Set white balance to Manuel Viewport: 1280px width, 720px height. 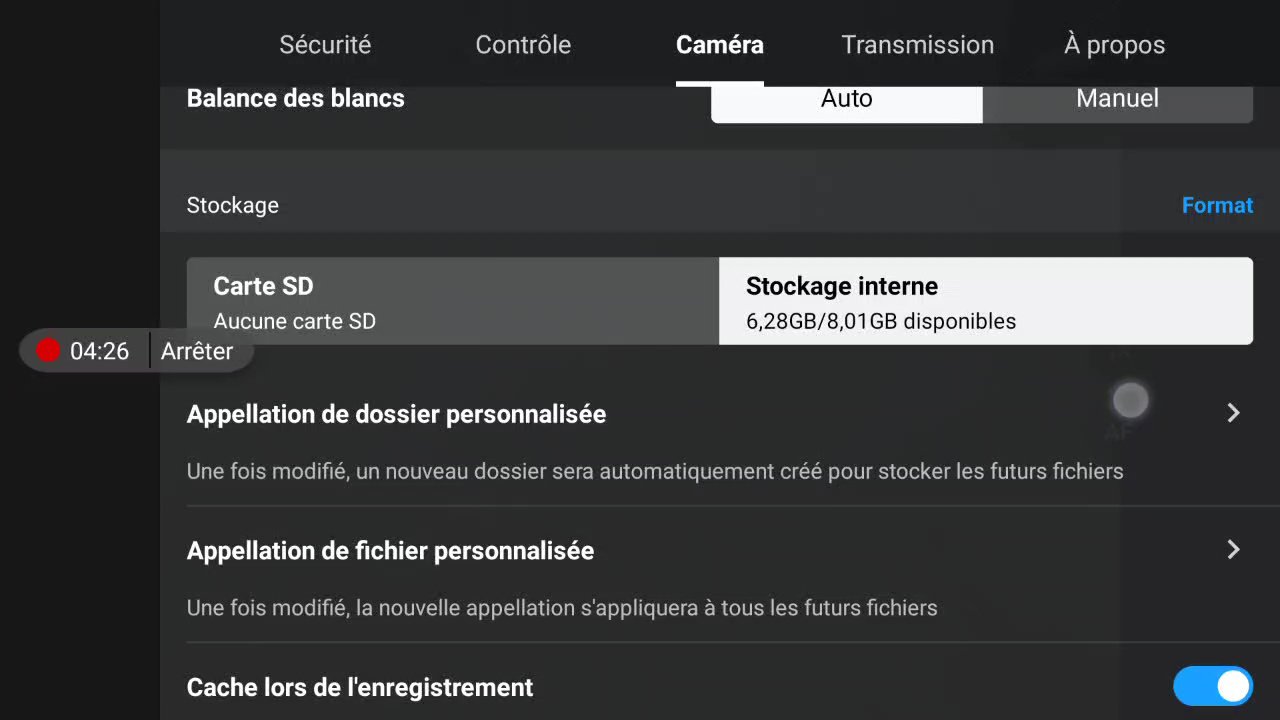point(1118,100)
